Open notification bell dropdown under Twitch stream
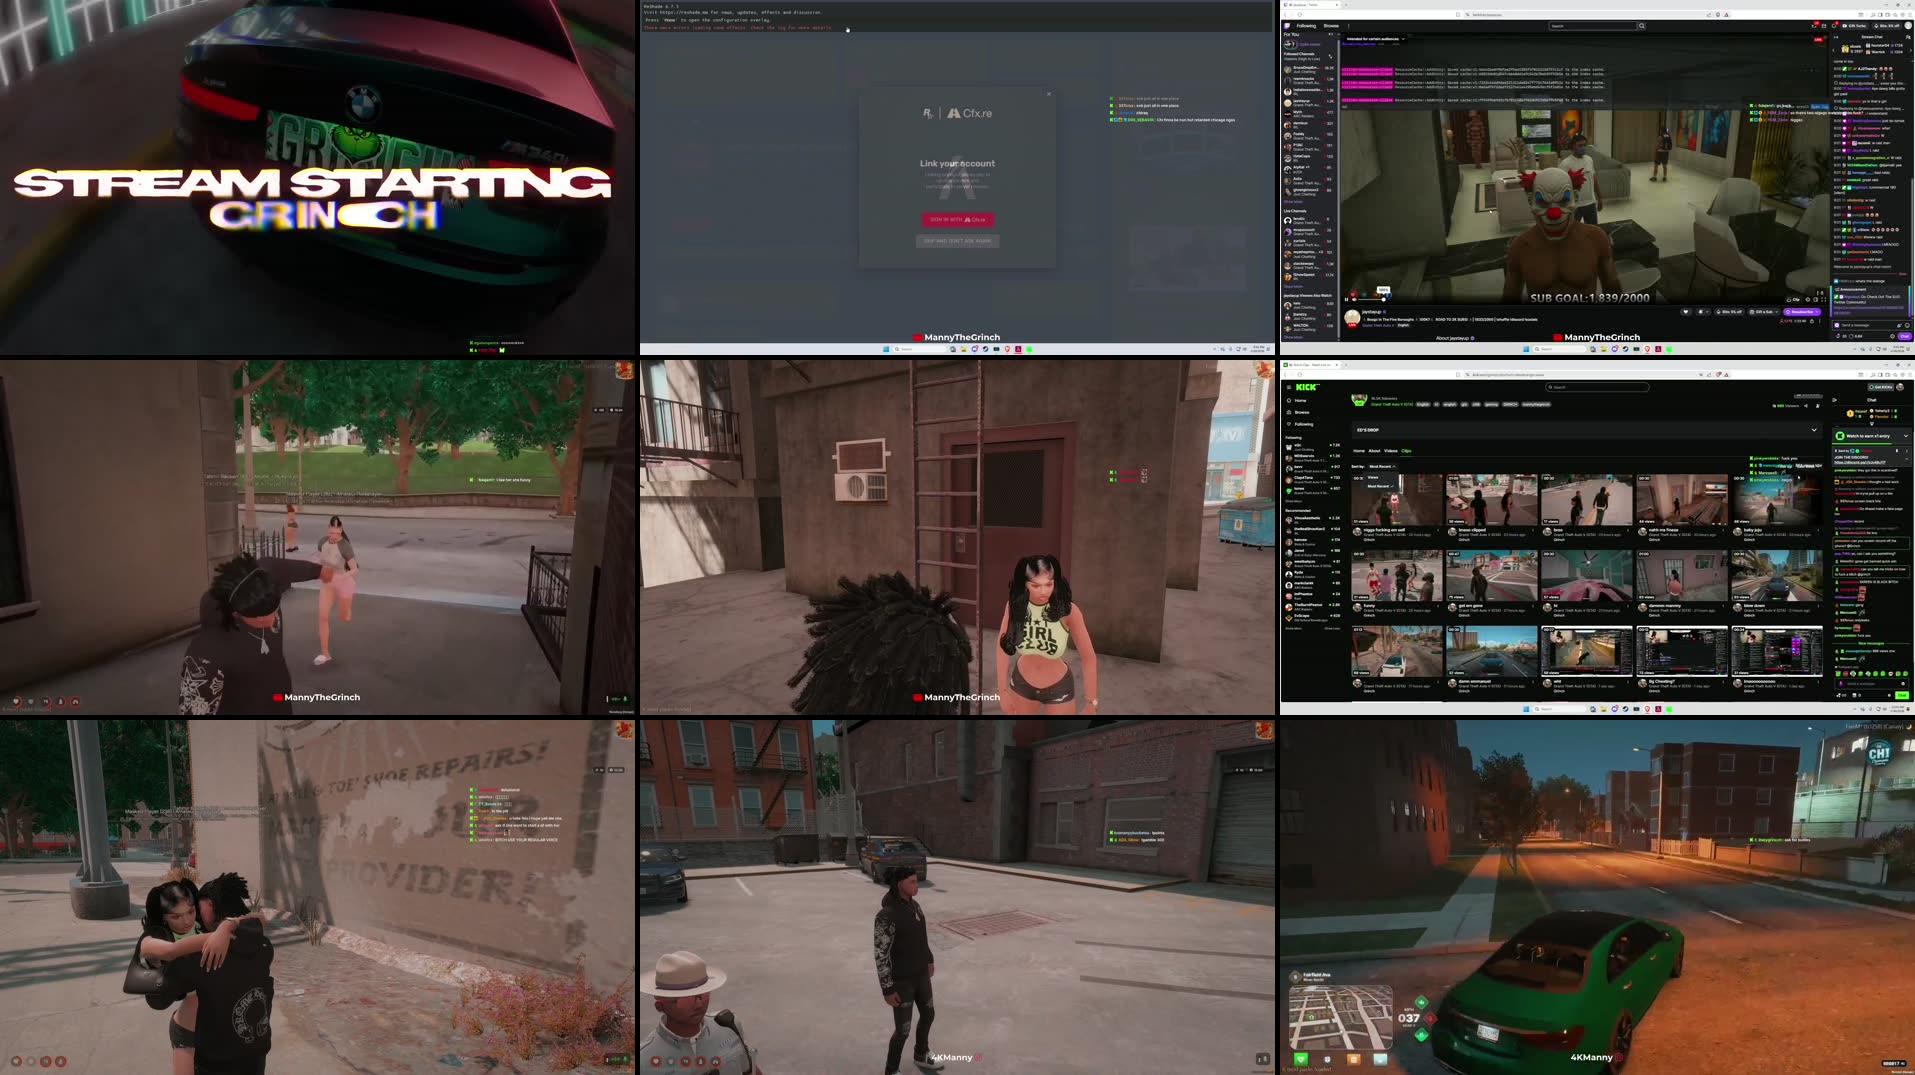This screenshot has height=1075, width=1915. click(x=1704, y=312)
